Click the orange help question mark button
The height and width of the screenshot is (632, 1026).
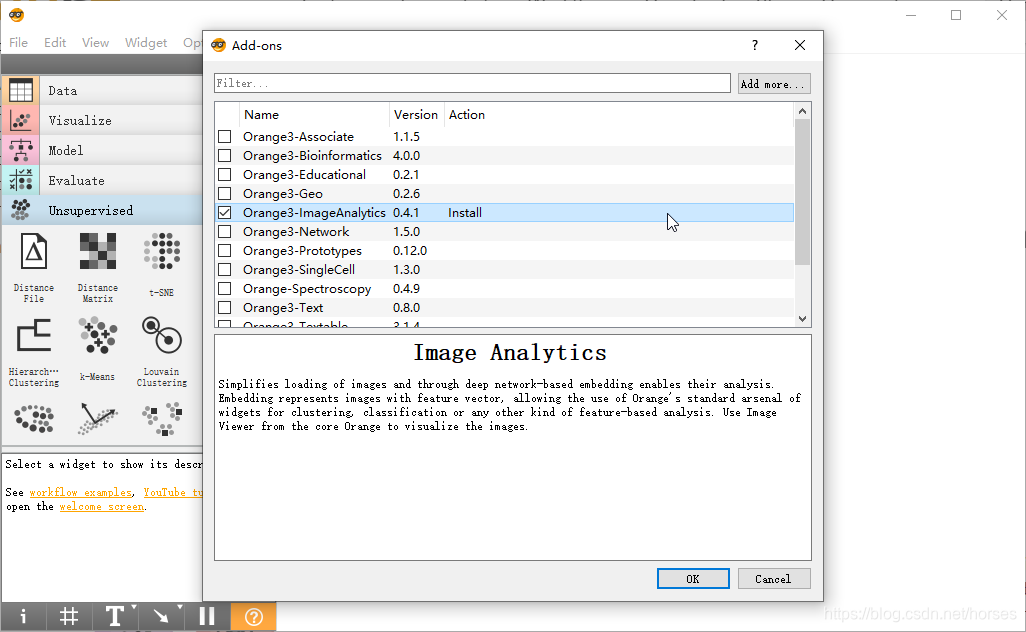pos(253,616)
